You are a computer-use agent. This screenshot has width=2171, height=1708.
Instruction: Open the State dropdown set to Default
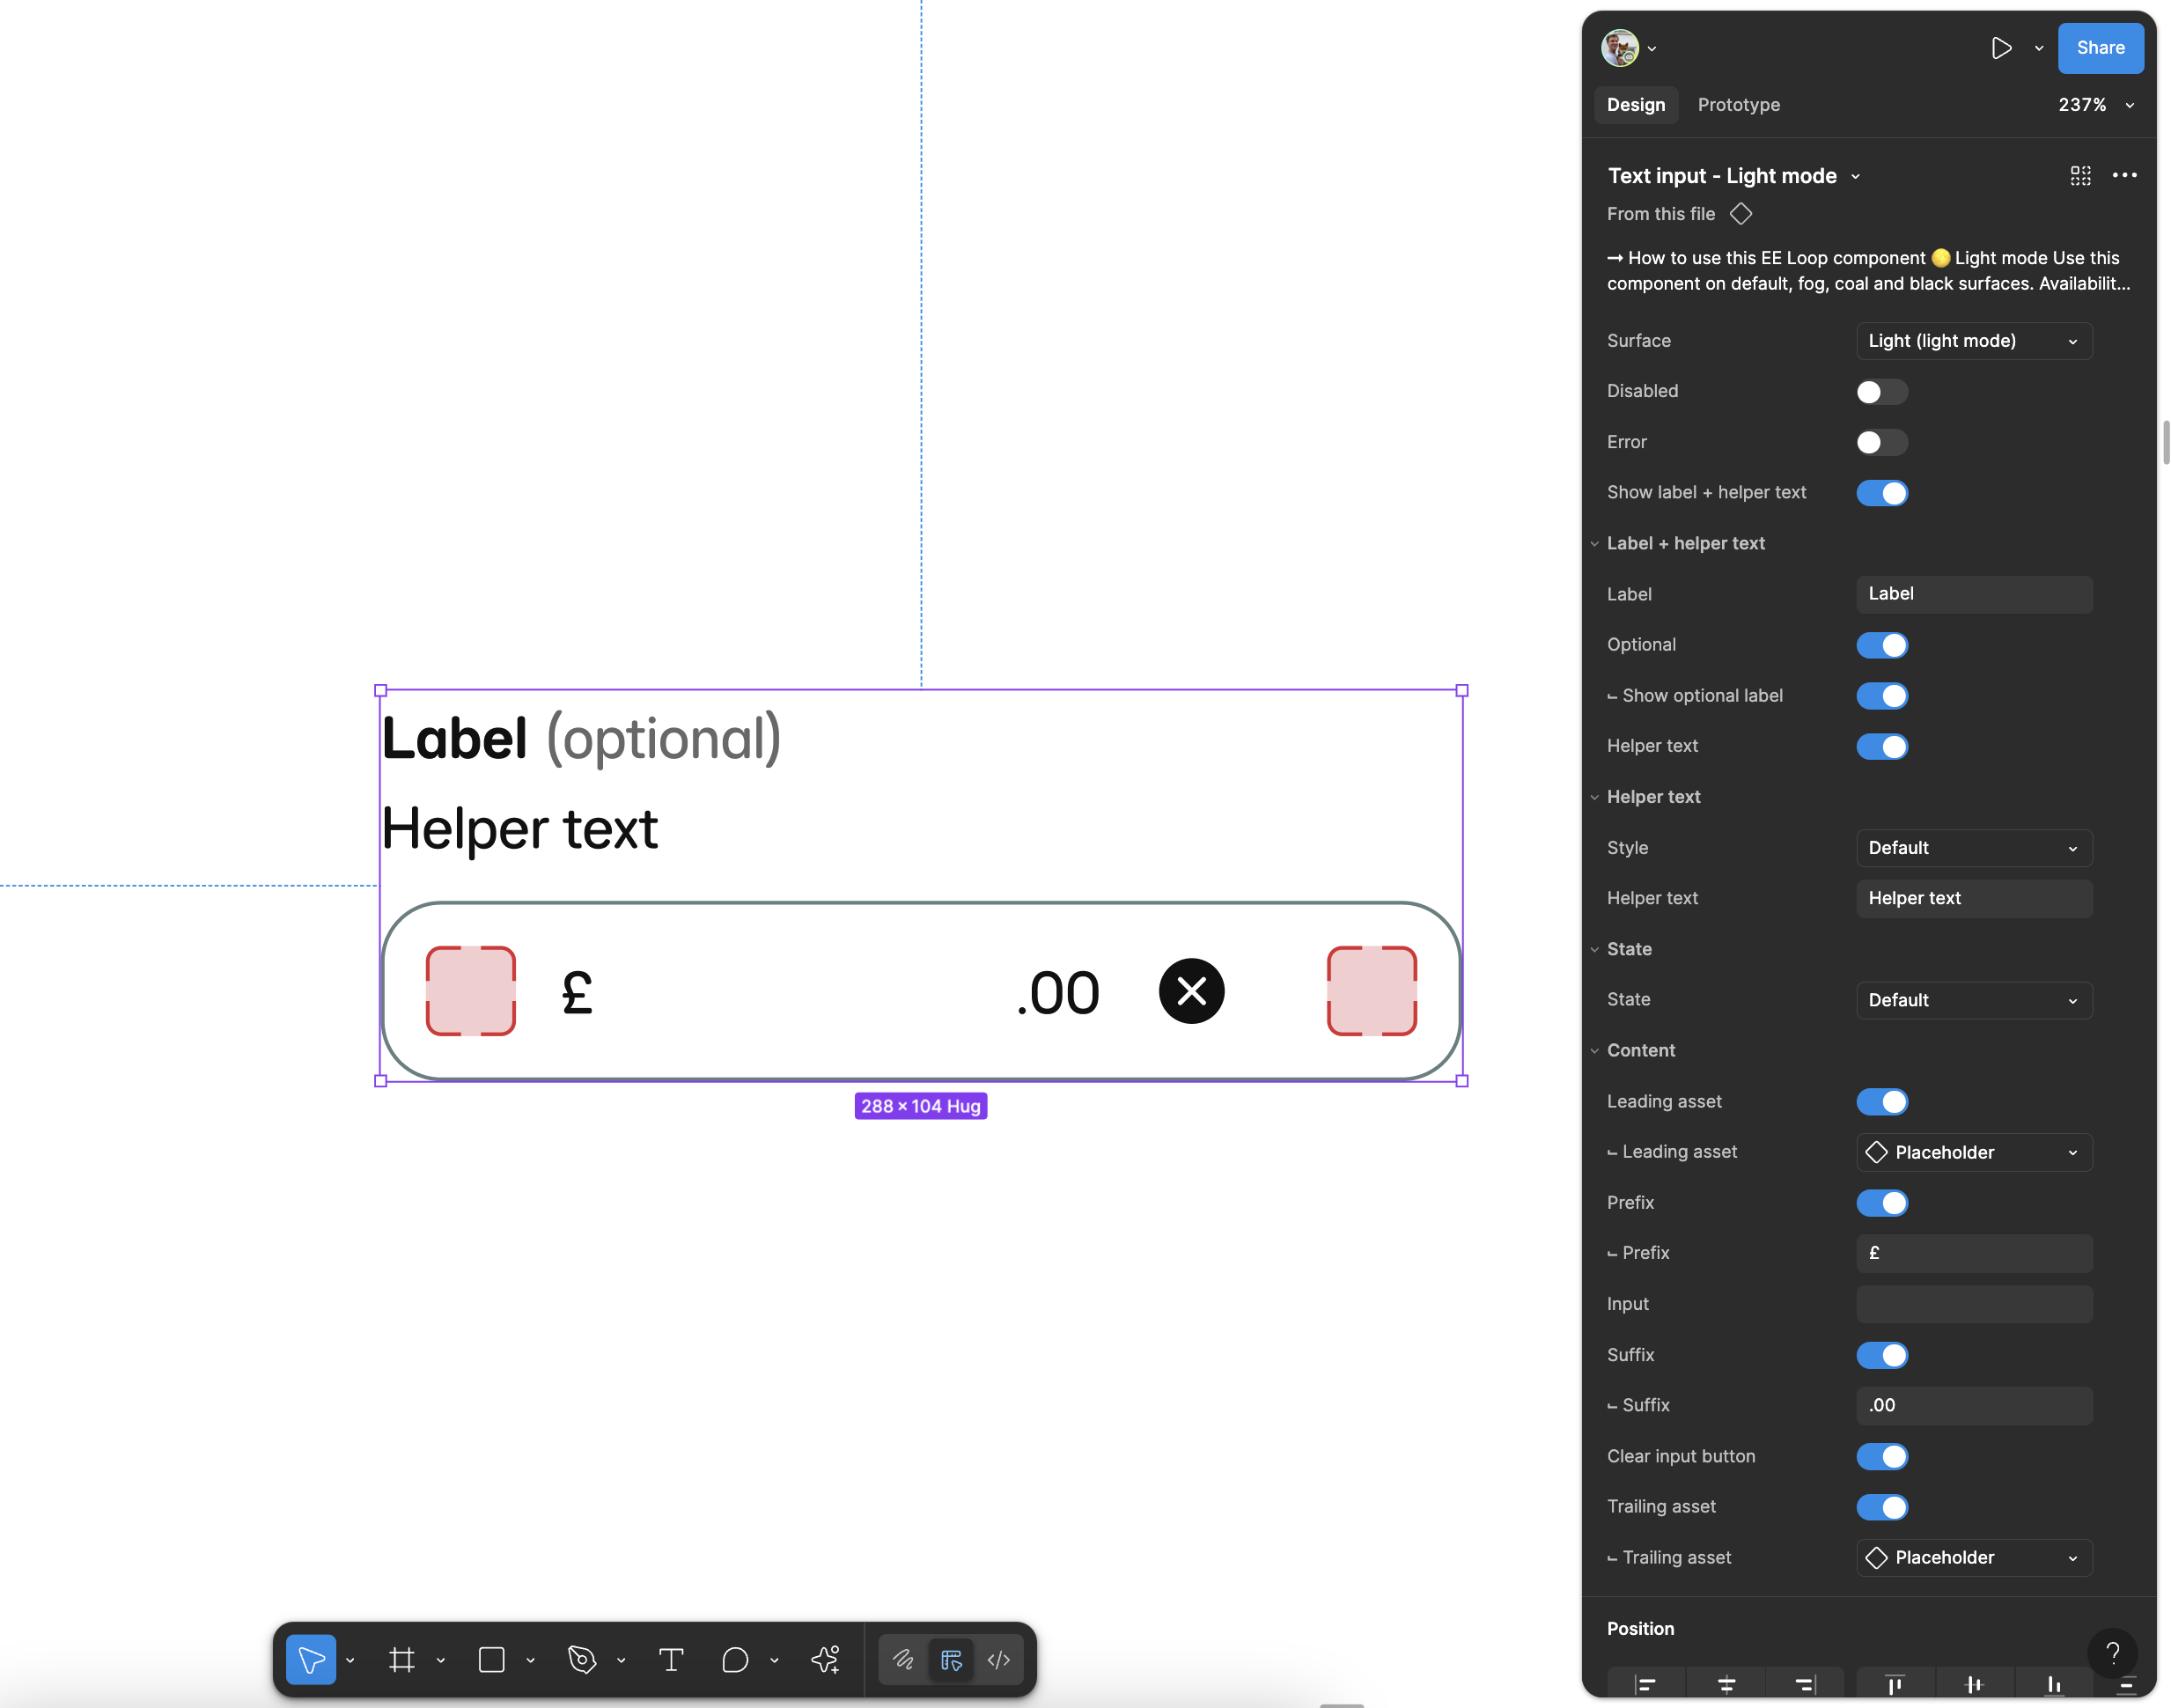[1973, 1000]
